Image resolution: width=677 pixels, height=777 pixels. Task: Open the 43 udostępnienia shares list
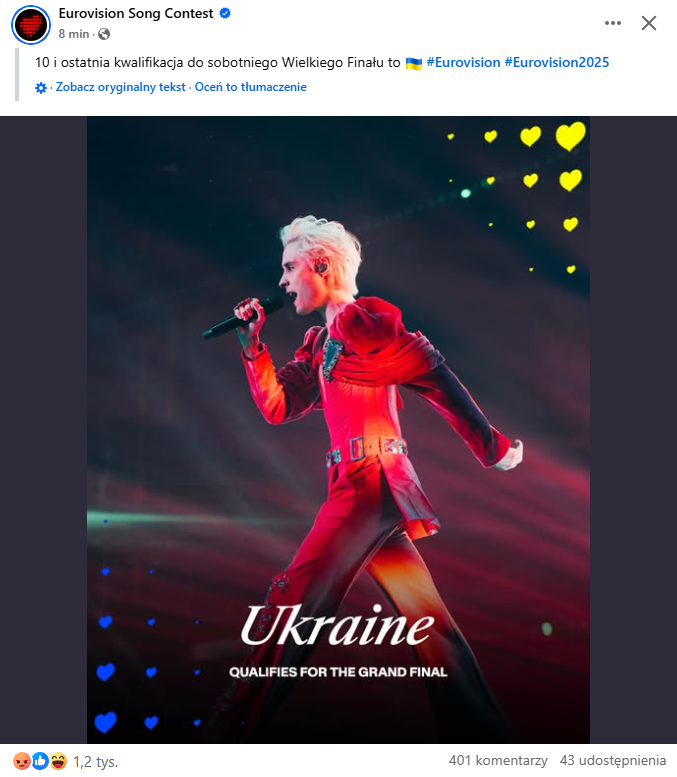pos(613,760)
